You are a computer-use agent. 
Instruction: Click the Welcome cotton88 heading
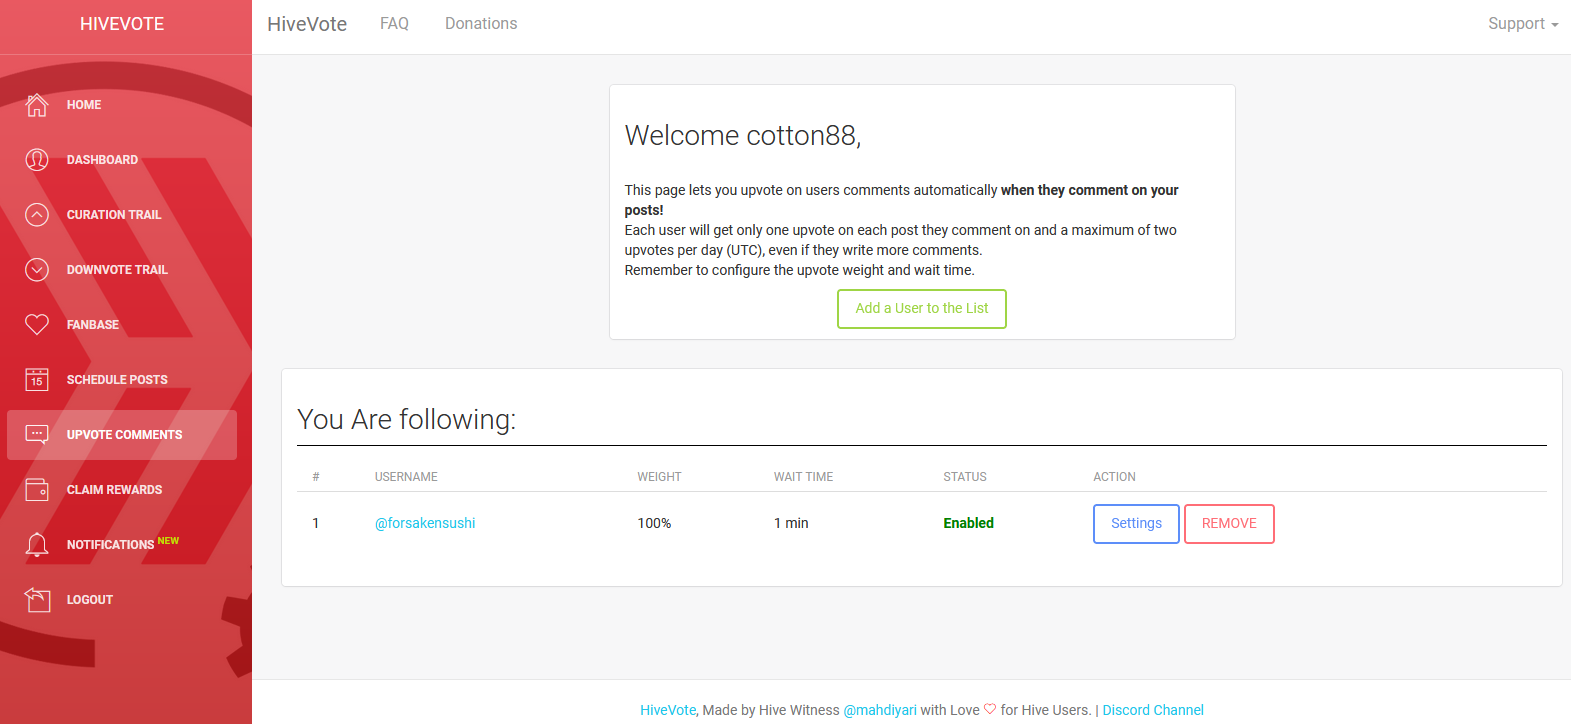coord(743,135)
